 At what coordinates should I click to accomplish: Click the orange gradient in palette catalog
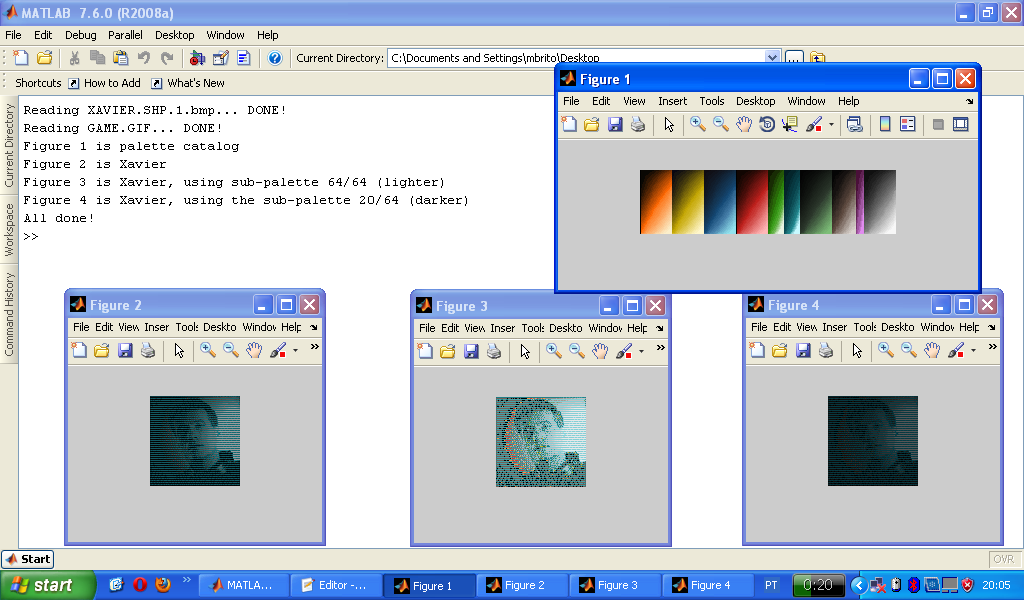655,202
